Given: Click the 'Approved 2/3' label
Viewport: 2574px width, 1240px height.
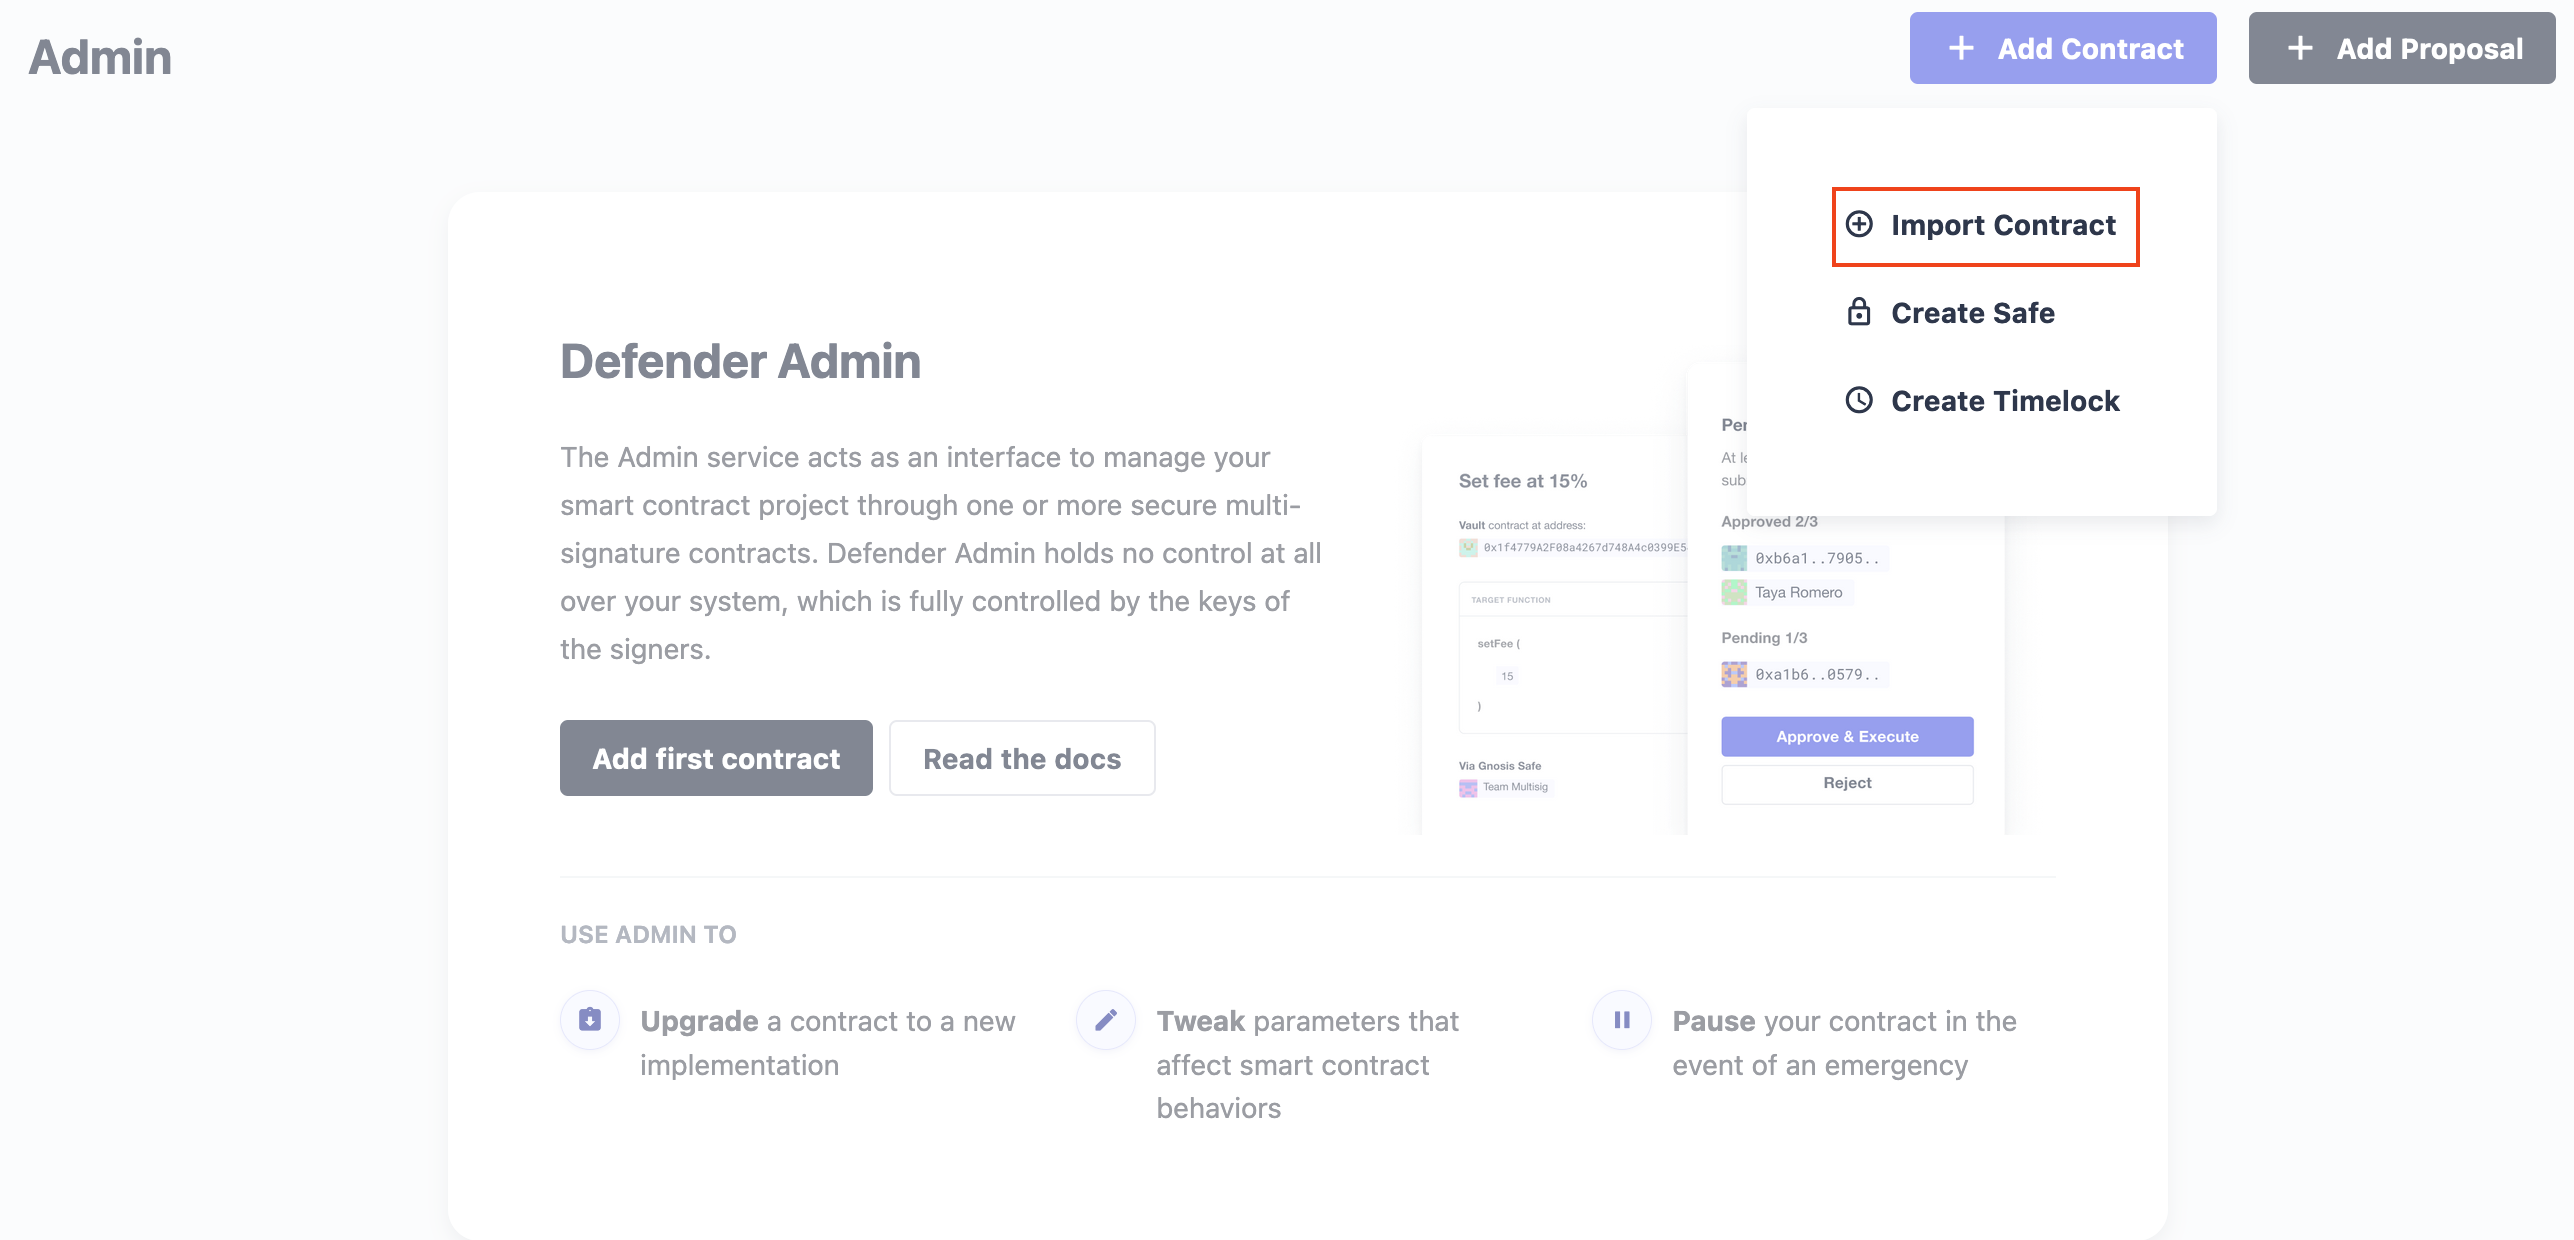Looking at the screenshot, I should (1769, 522).
